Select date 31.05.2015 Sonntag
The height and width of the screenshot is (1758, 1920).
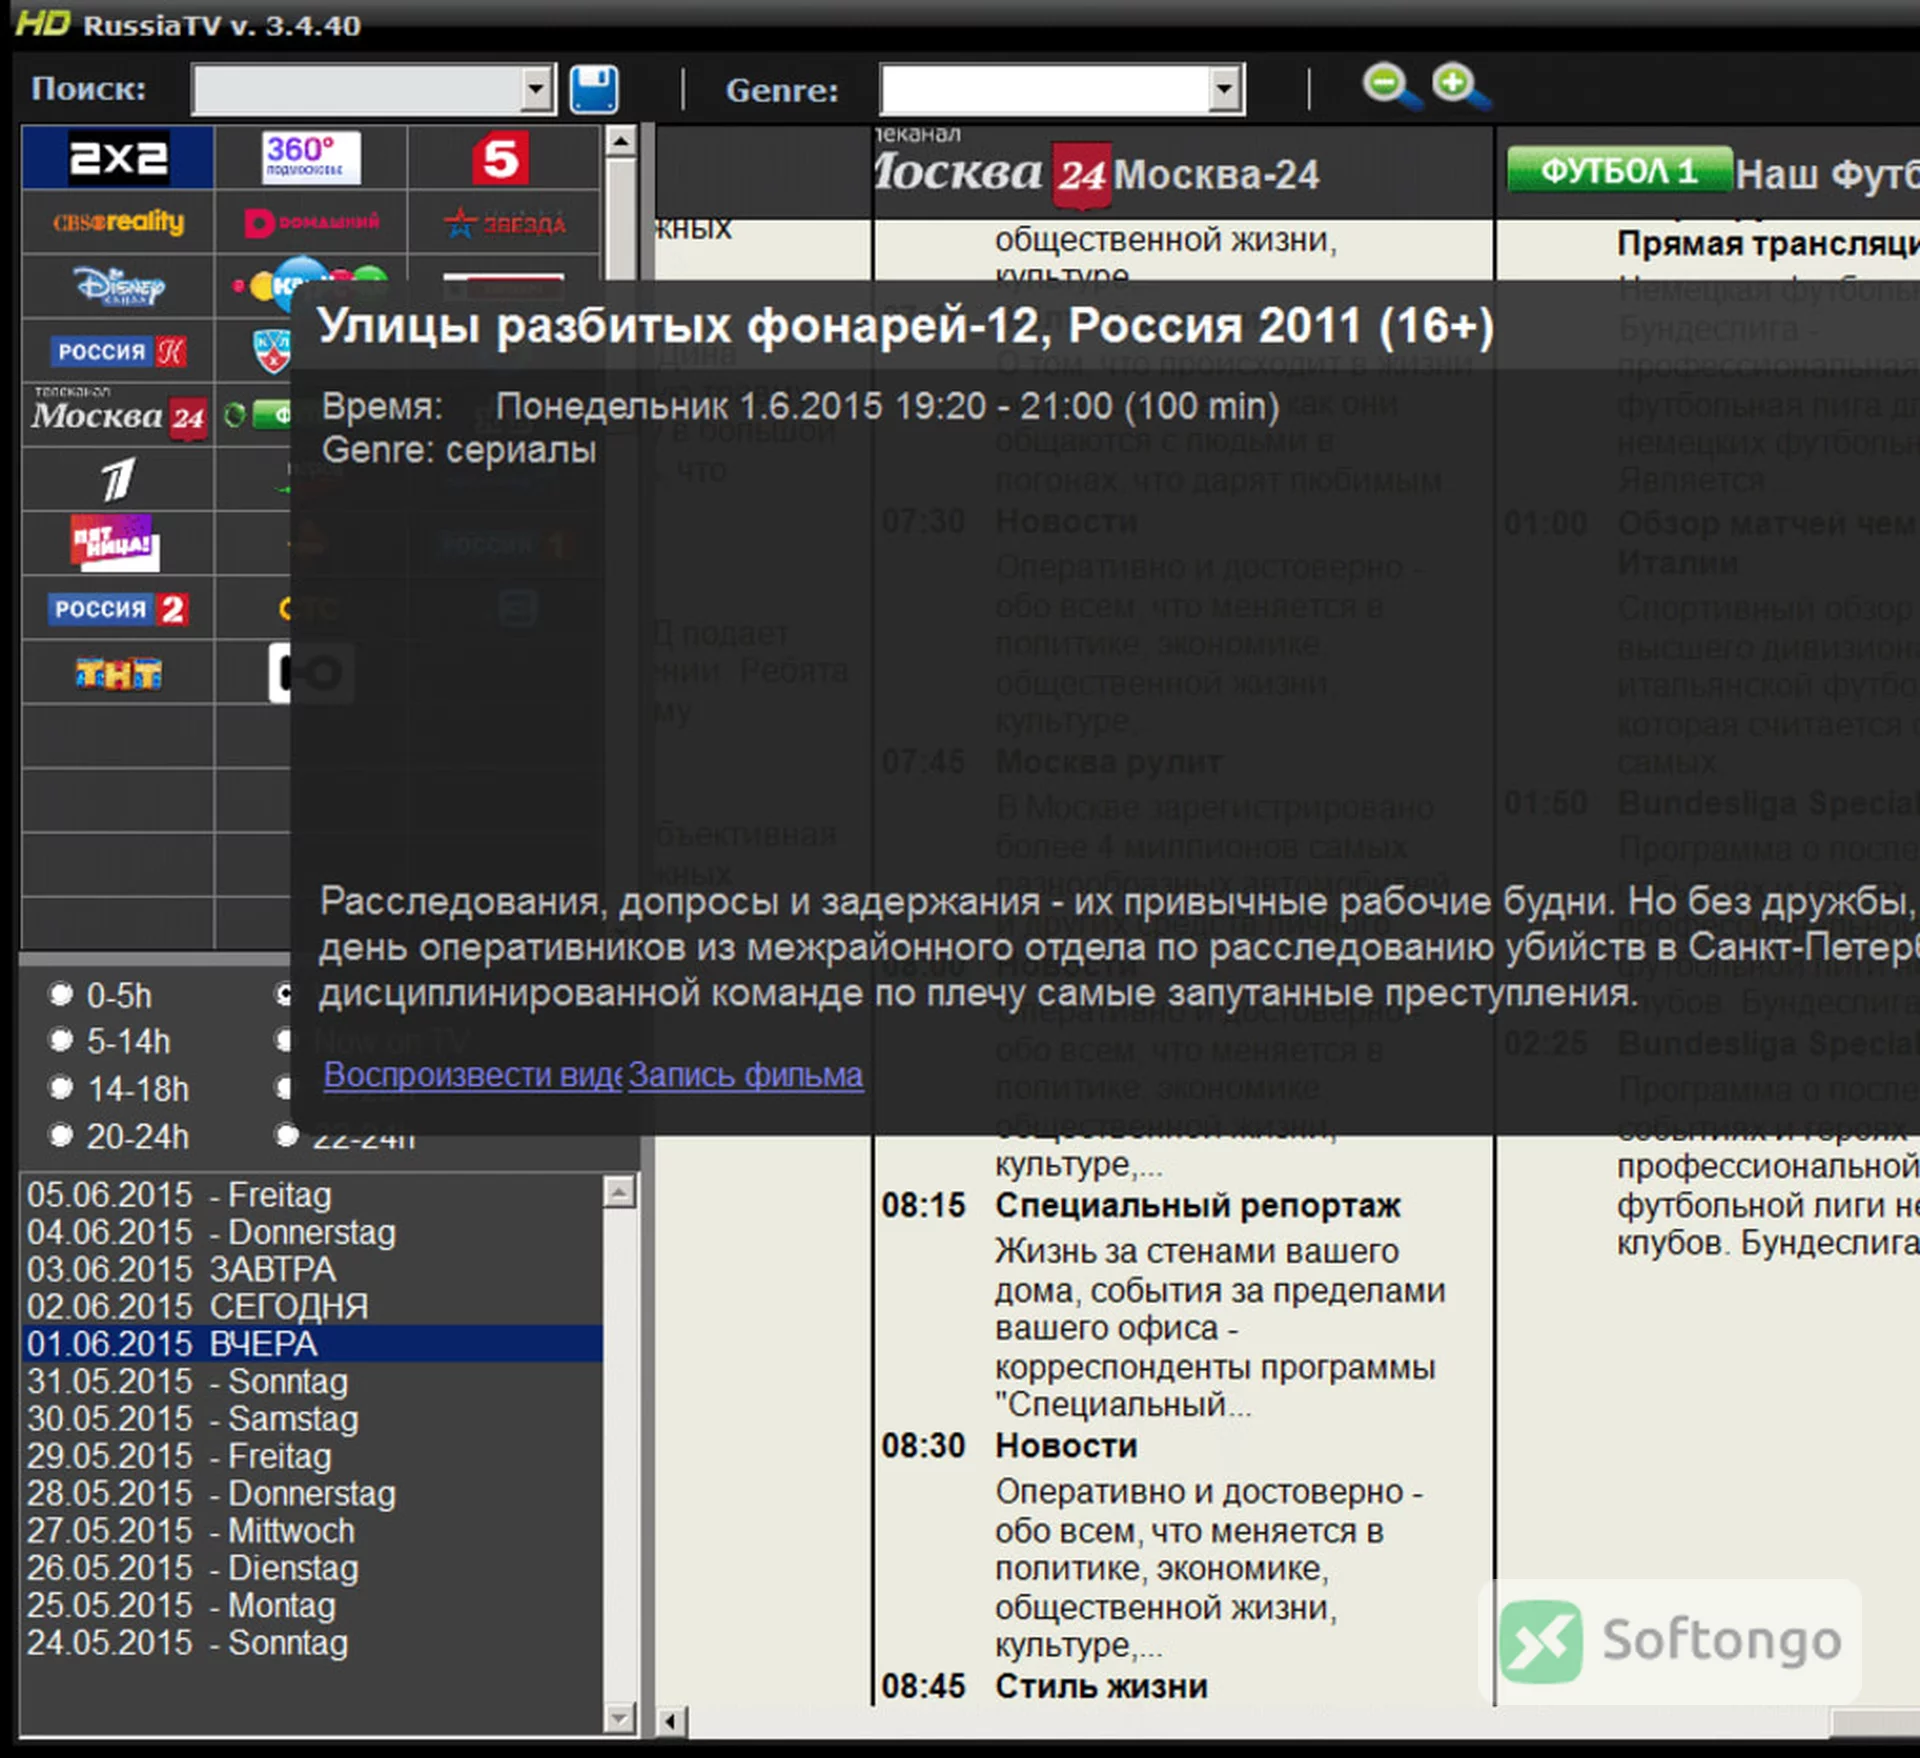[x=312, y=1380]
